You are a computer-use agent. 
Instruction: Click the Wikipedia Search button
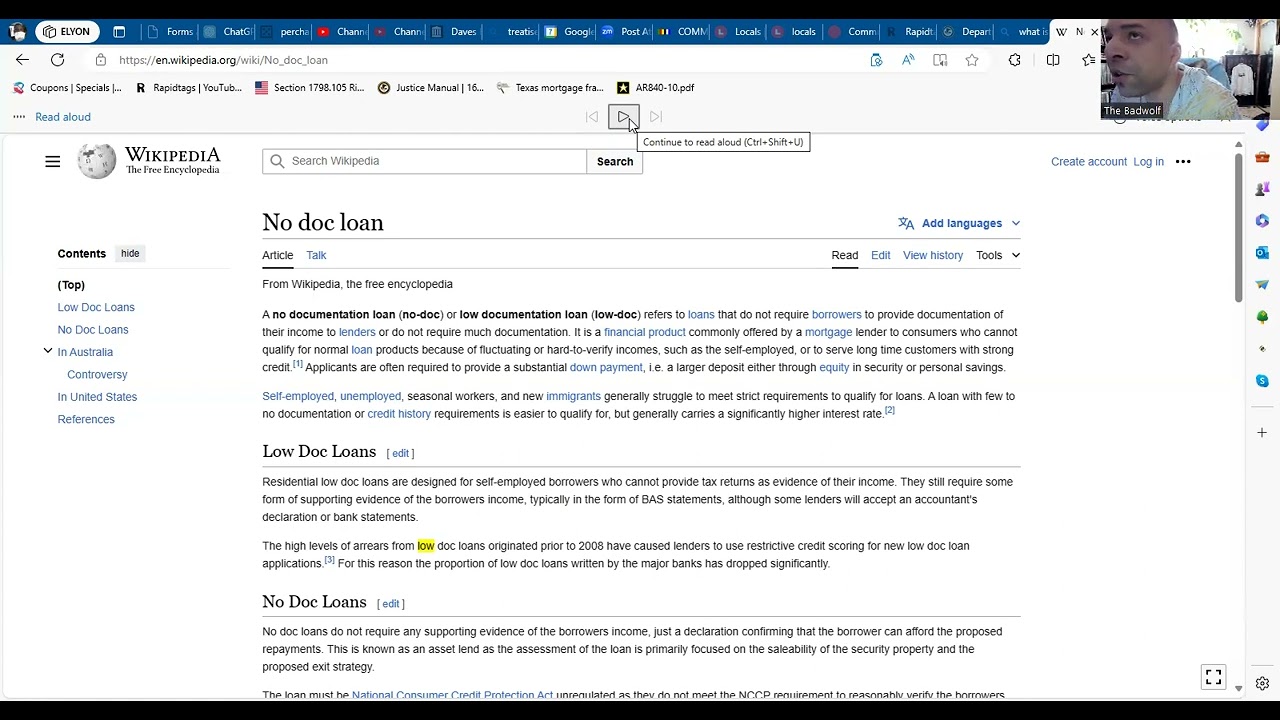[615, 161]
